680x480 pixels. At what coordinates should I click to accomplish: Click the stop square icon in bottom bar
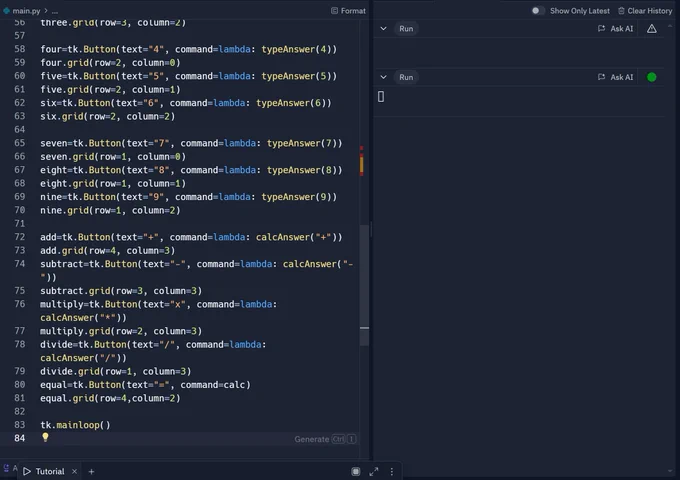[x=356, y=471]
